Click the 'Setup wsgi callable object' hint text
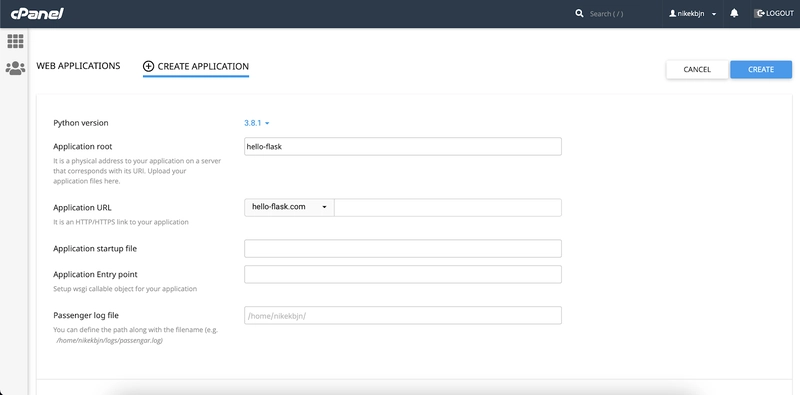800x395 pixels. point(125,289)
